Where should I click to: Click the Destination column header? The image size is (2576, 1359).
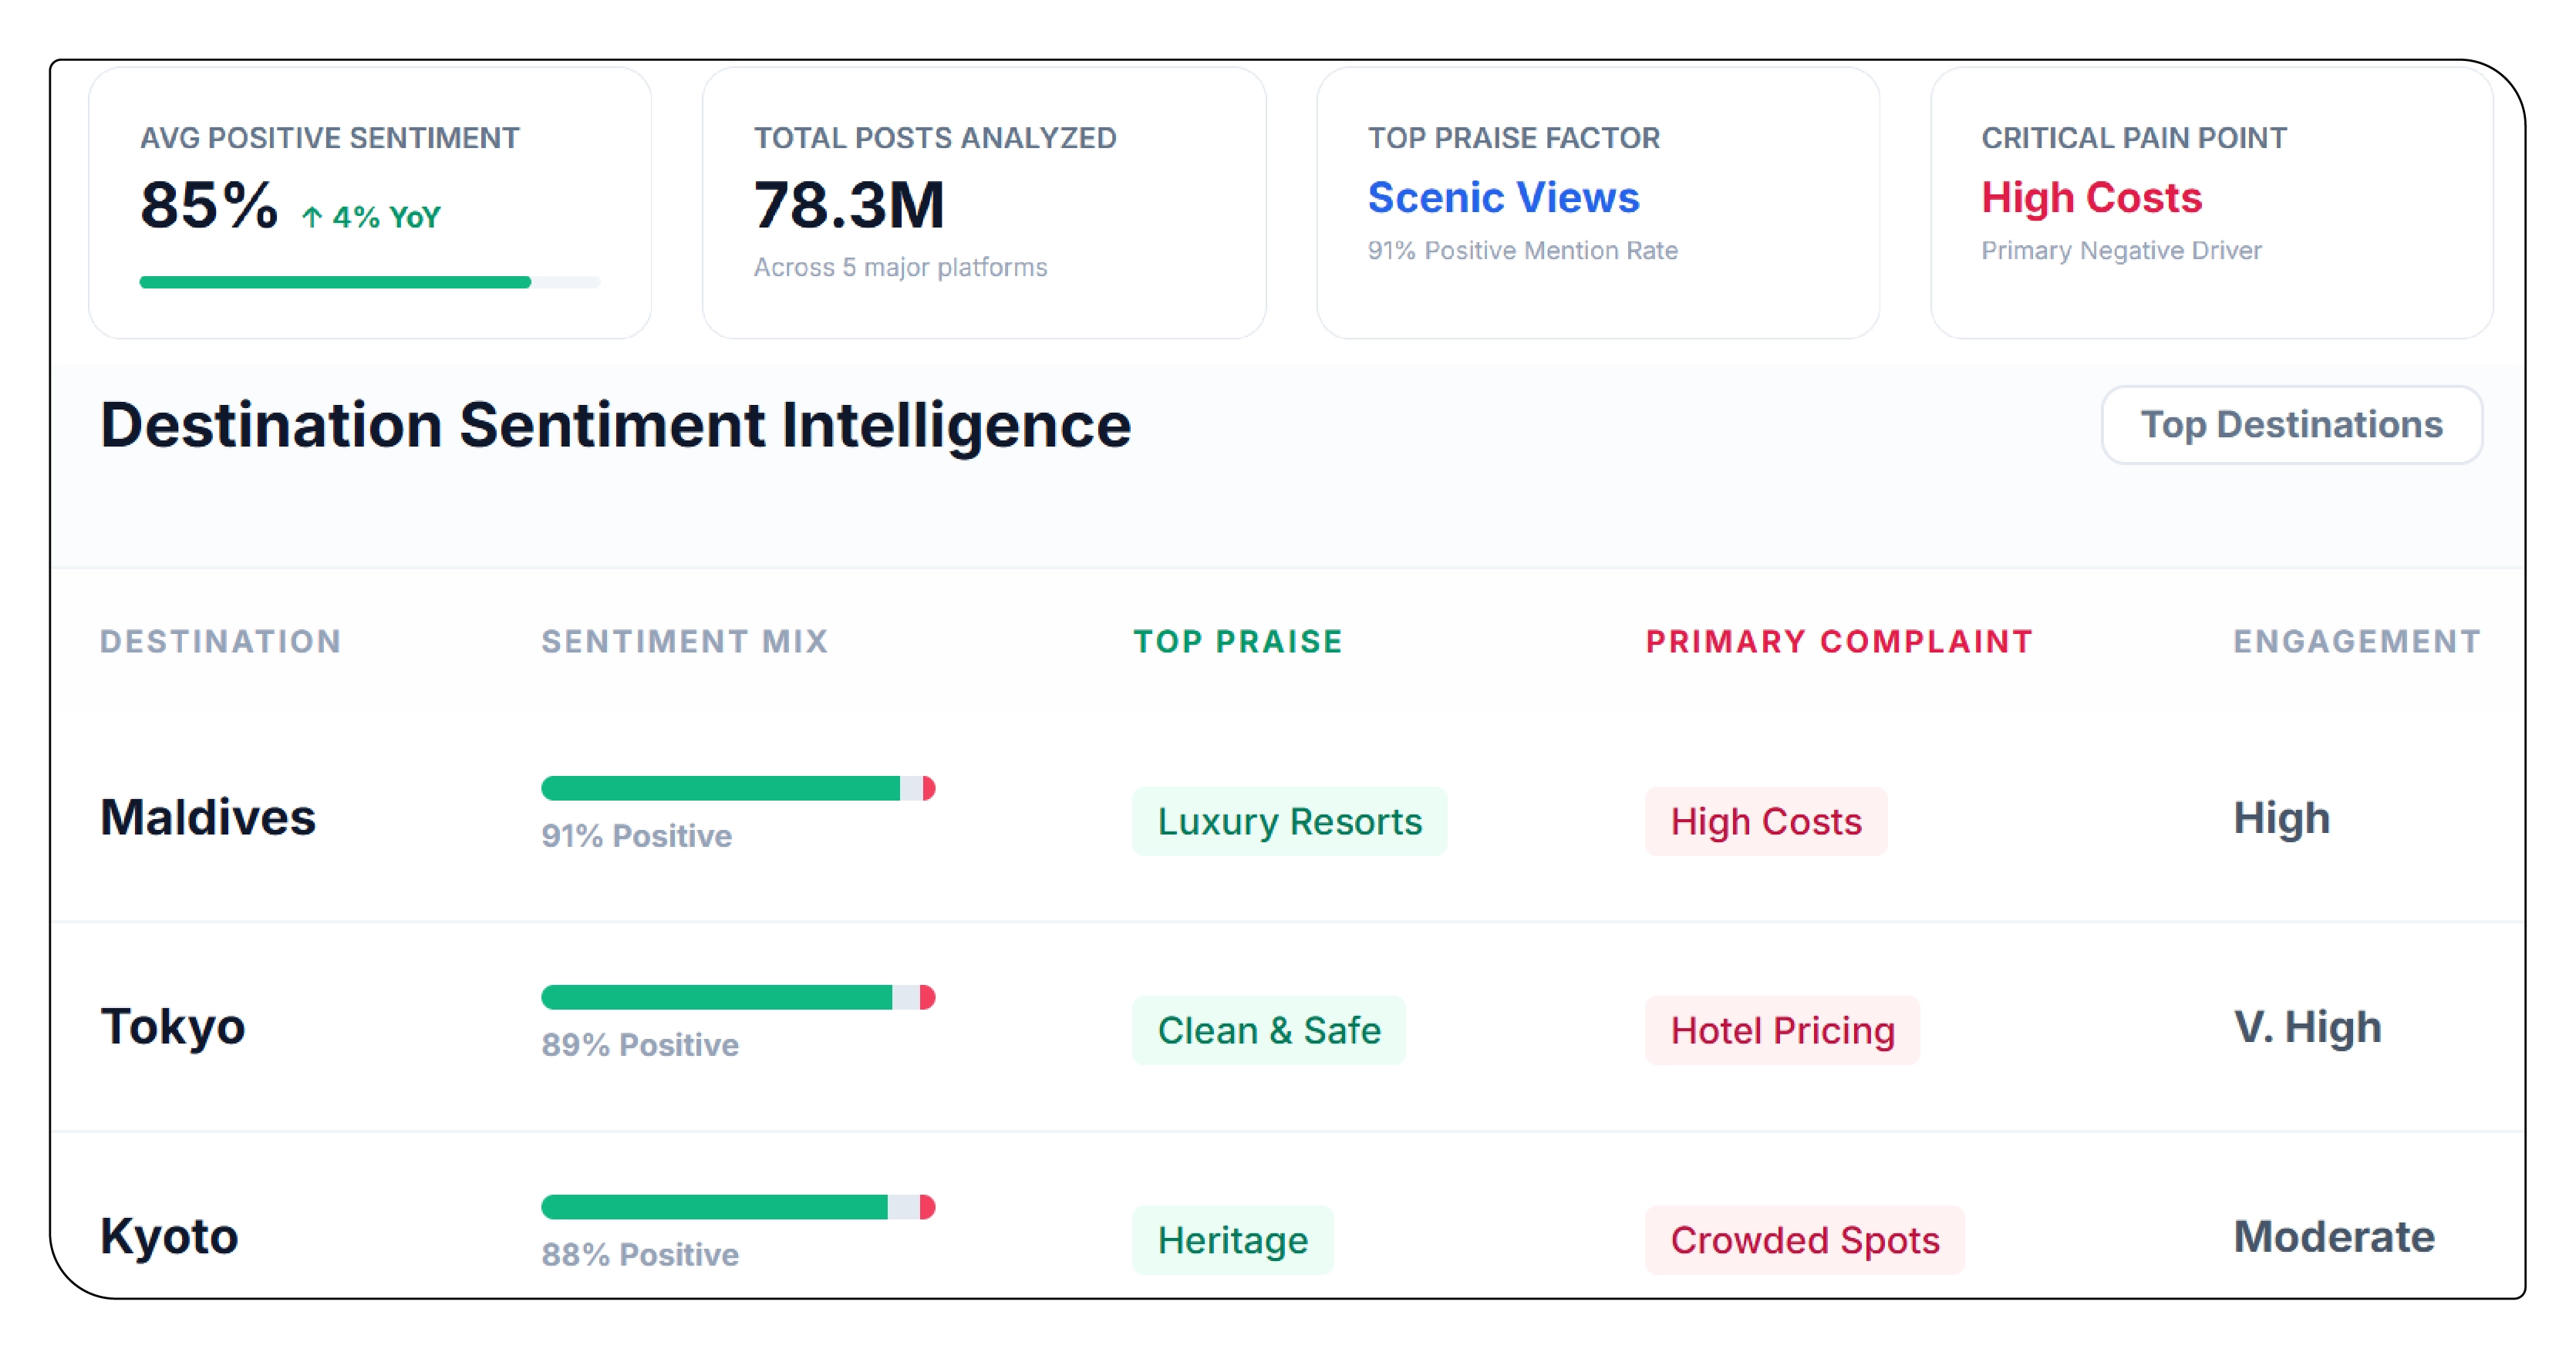coord(221,641)
